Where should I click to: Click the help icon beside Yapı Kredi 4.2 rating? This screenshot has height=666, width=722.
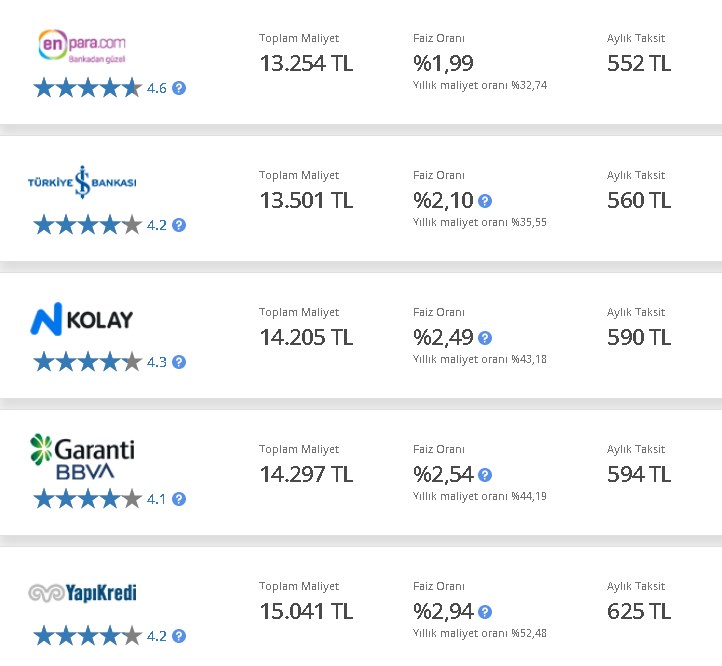(x=179, y=636)
